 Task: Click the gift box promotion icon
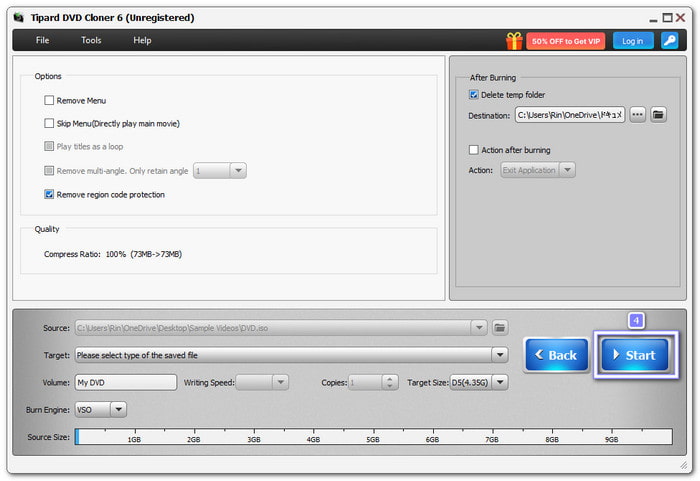[514, 41]
